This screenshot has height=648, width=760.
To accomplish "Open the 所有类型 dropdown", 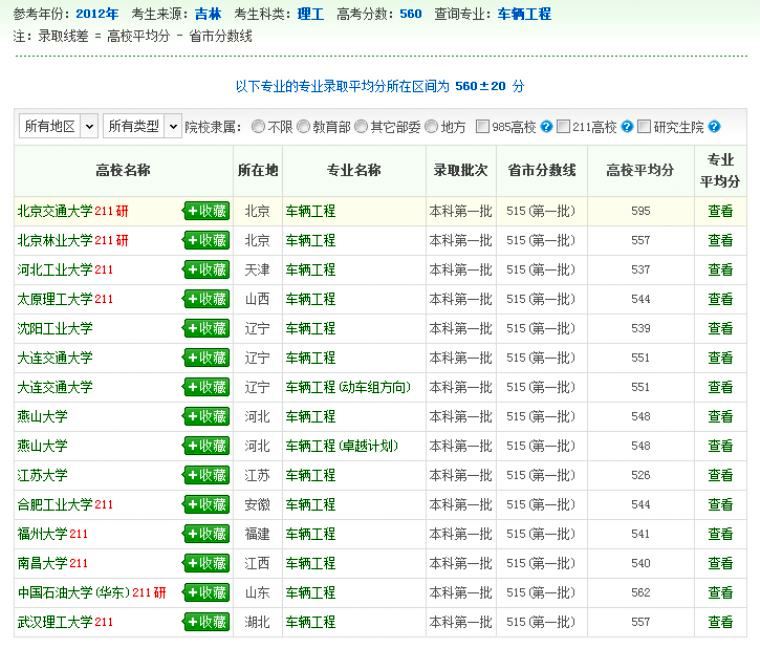I will (x=142, y=126).
